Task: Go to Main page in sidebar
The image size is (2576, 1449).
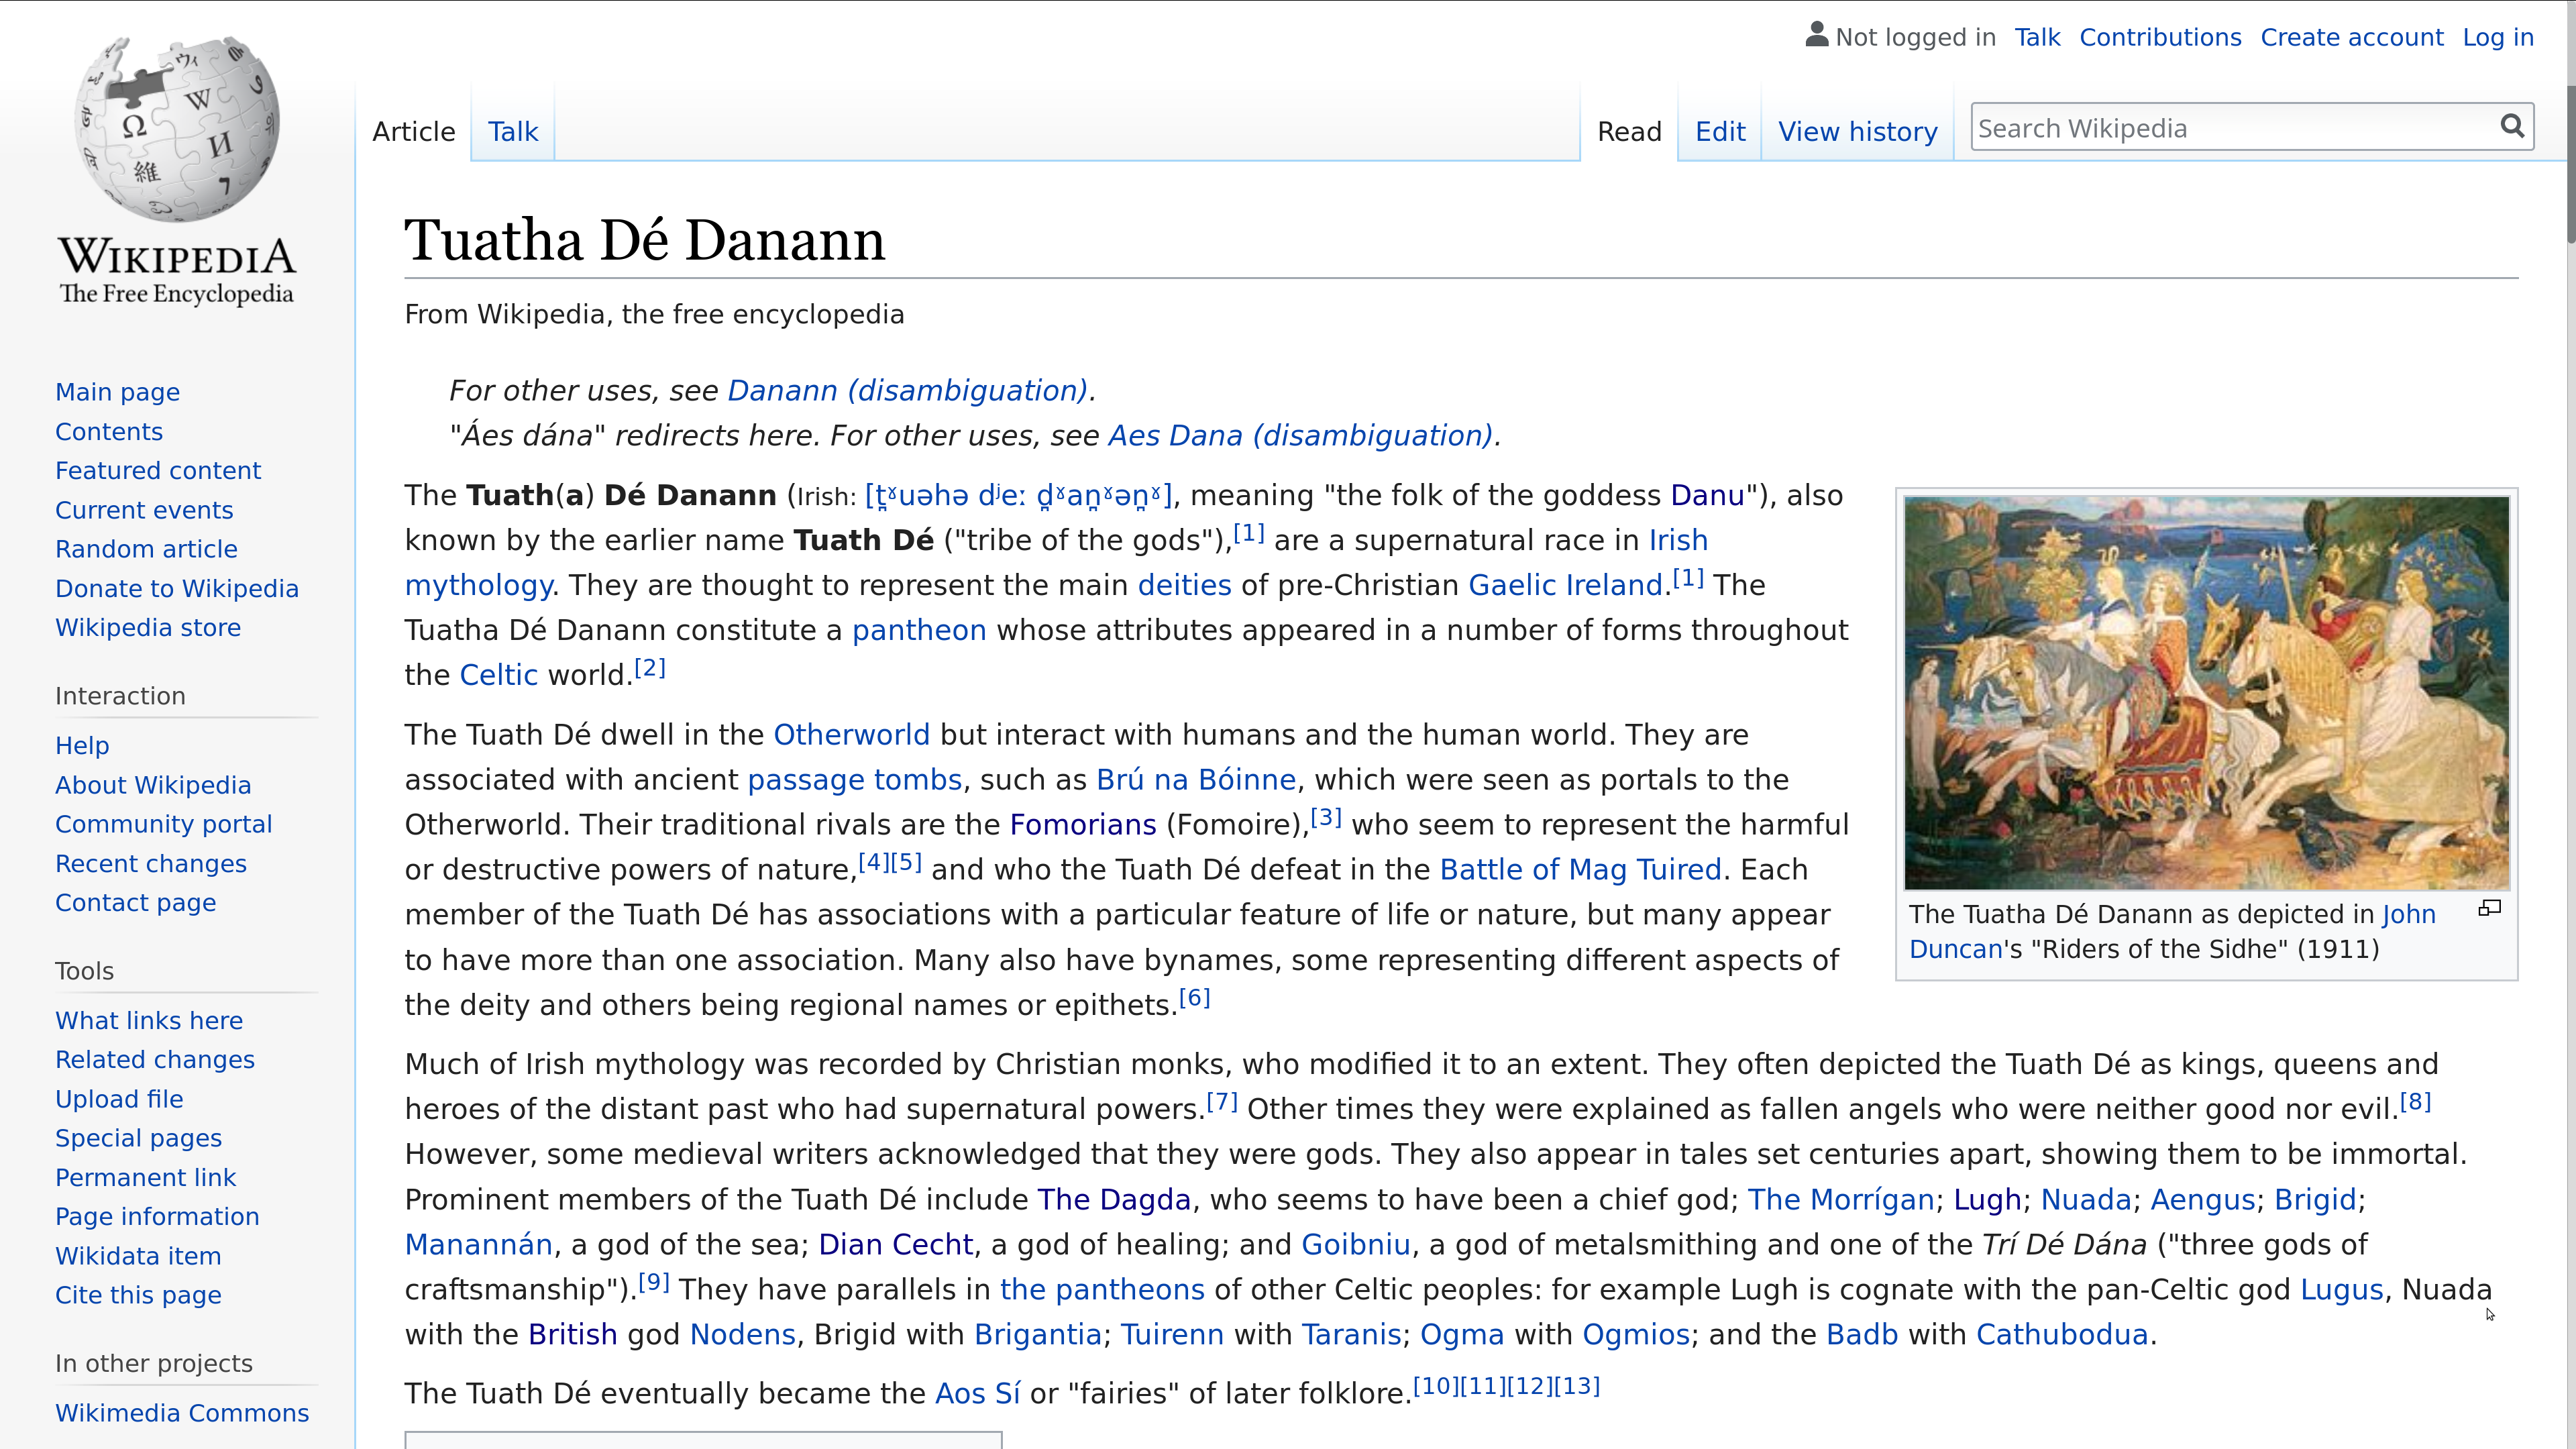Action: tap(117, 392)
